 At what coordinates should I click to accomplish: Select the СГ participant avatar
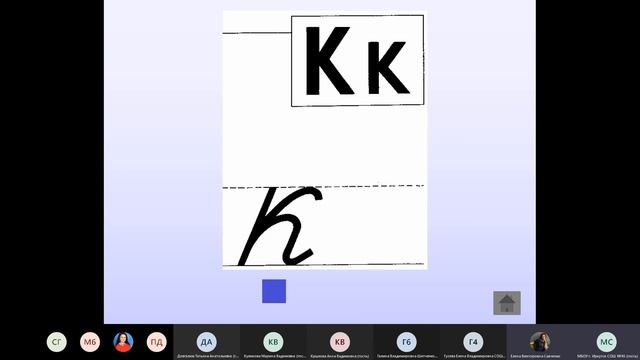tap(56, 342)
